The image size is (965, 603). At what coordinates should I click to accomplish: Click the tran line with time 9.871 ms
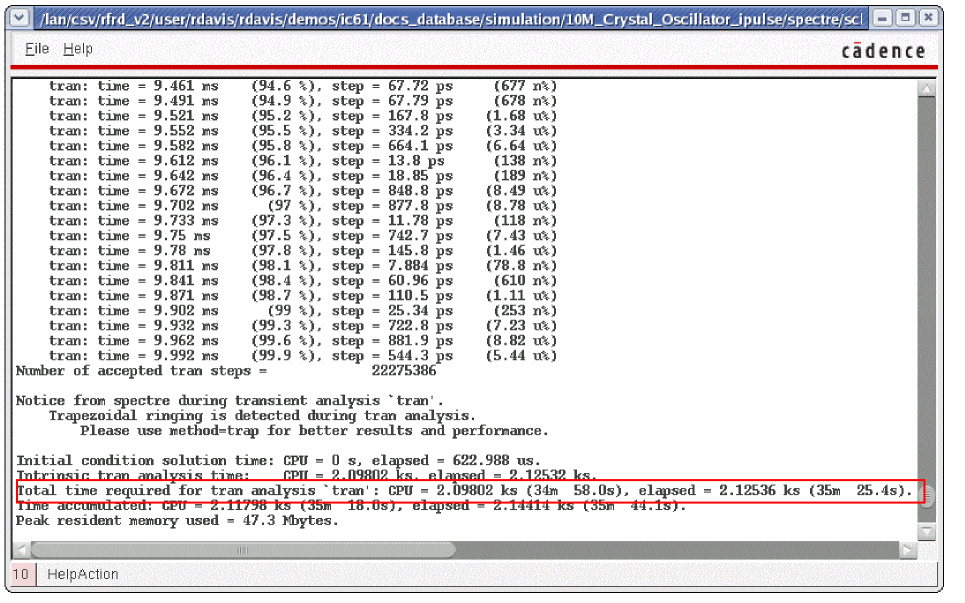coord(303,296)
